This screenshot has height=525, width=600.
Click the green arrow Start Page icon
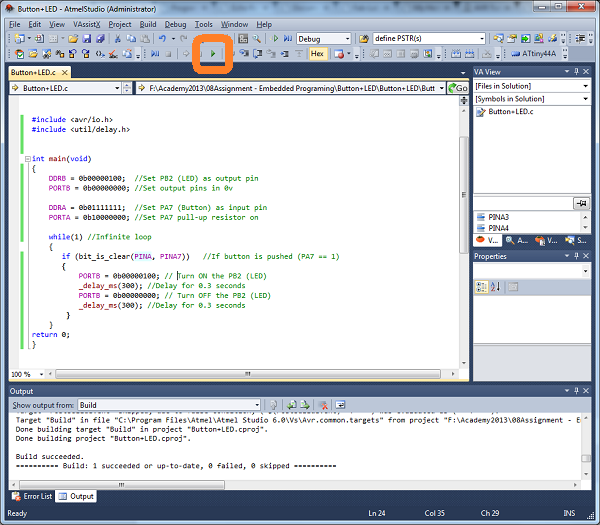tap(525, 39)
